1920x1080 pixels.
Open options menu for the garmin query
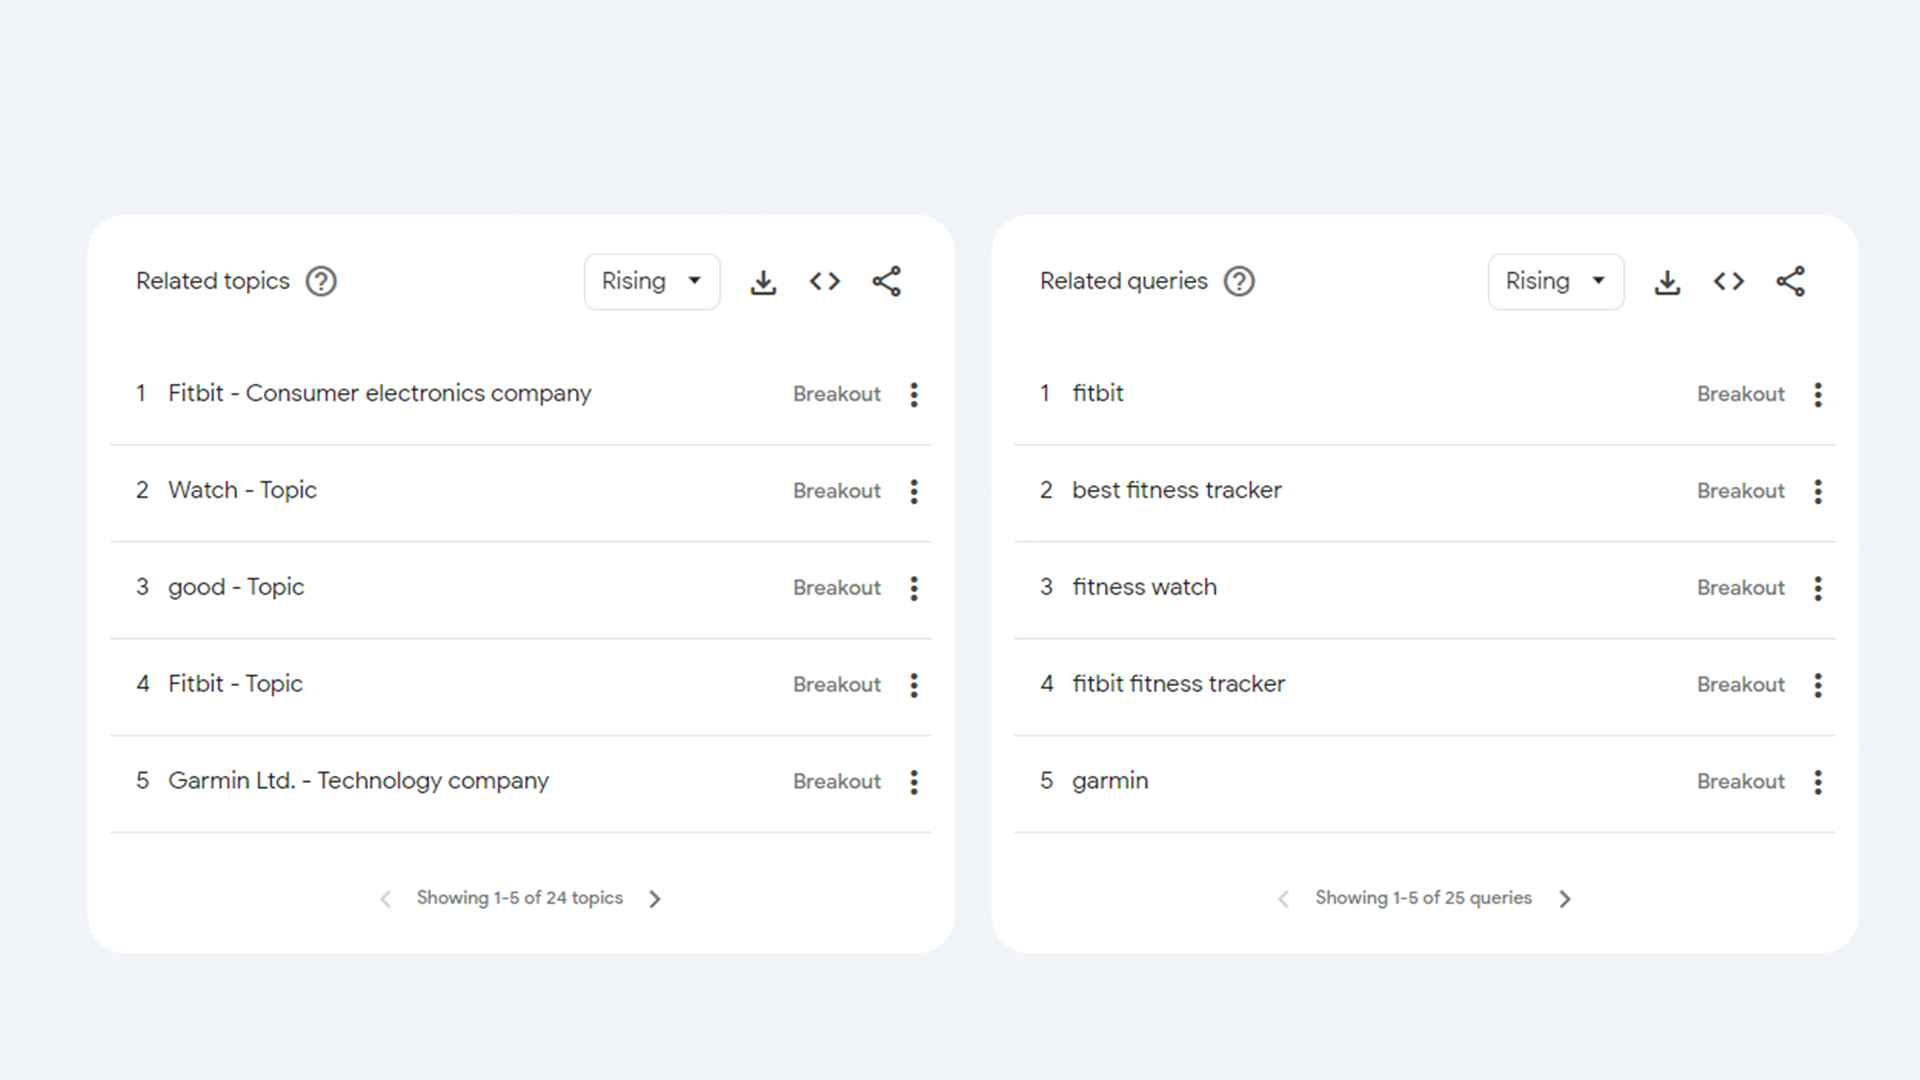pyautogui.click(x=1817, y=781)
